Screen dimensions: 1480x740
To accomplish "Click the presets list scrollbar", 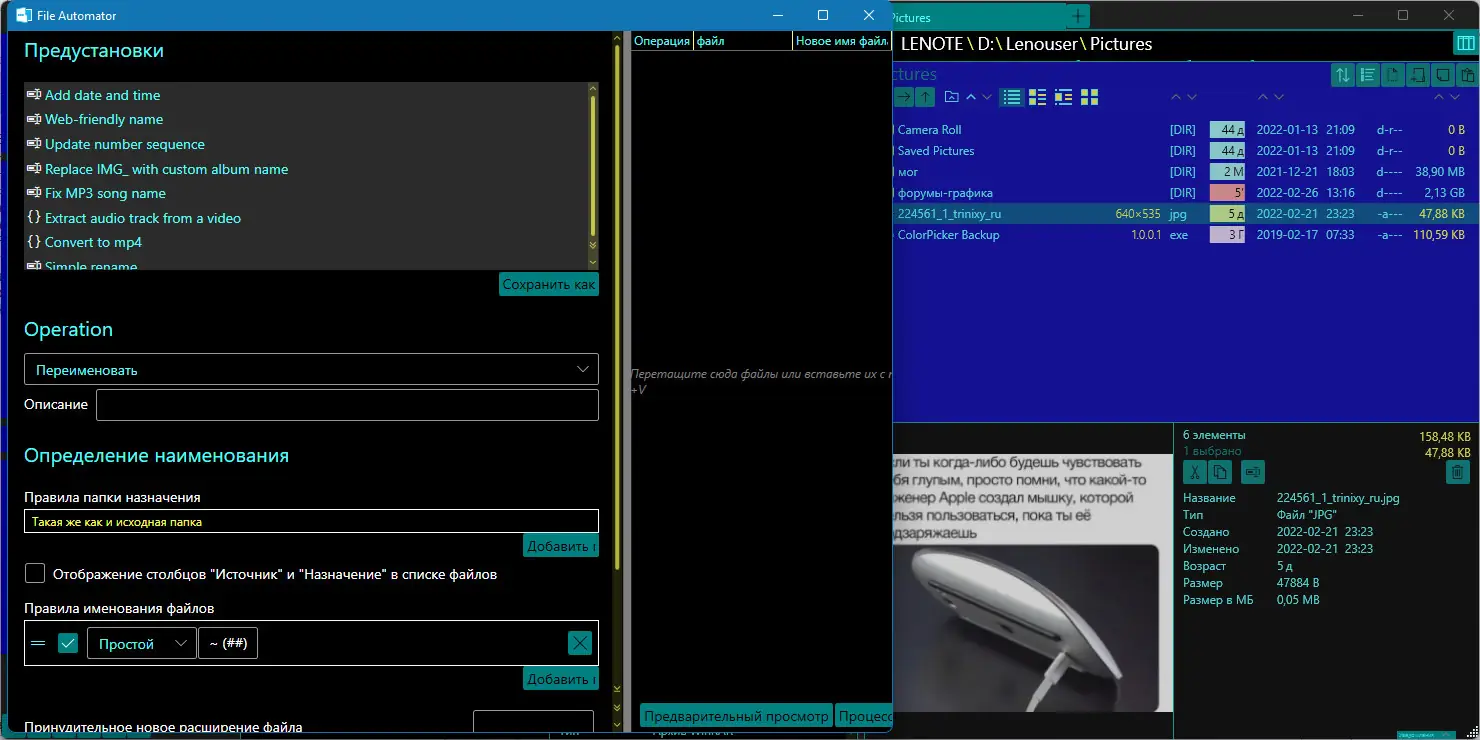I will pos(592,168).
